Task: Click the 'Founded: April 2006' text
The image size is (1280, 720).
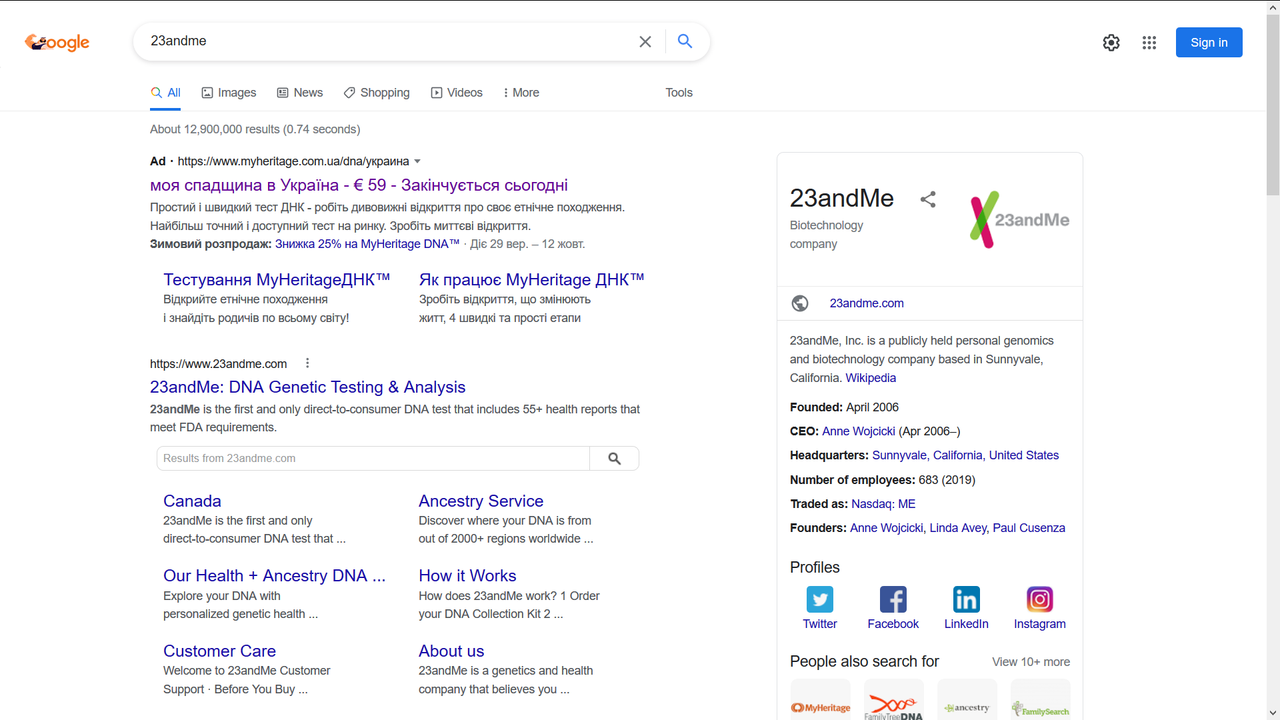Action: (844, 407)
